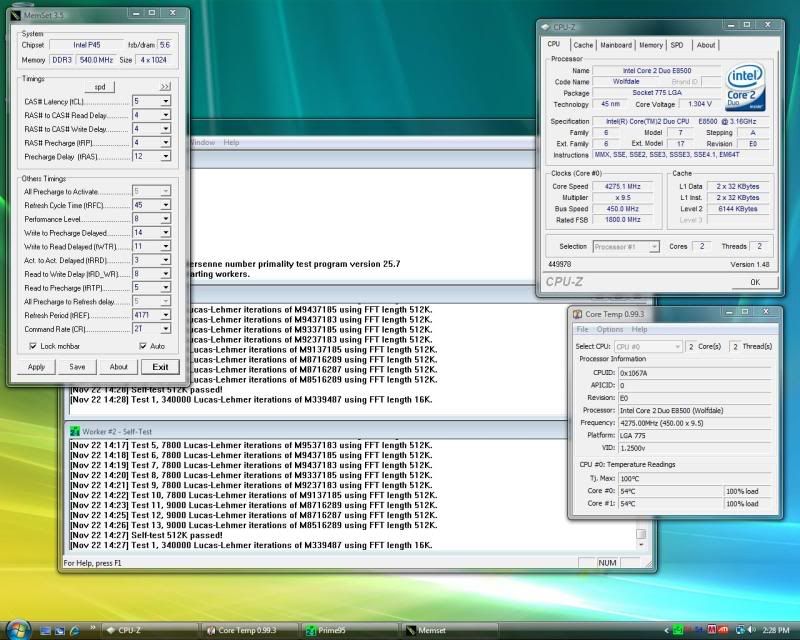Screen dimensions: 800x640
Task: Open the Refresh Cycle Time (tRFC) dropdown
Action: point(166,204)
